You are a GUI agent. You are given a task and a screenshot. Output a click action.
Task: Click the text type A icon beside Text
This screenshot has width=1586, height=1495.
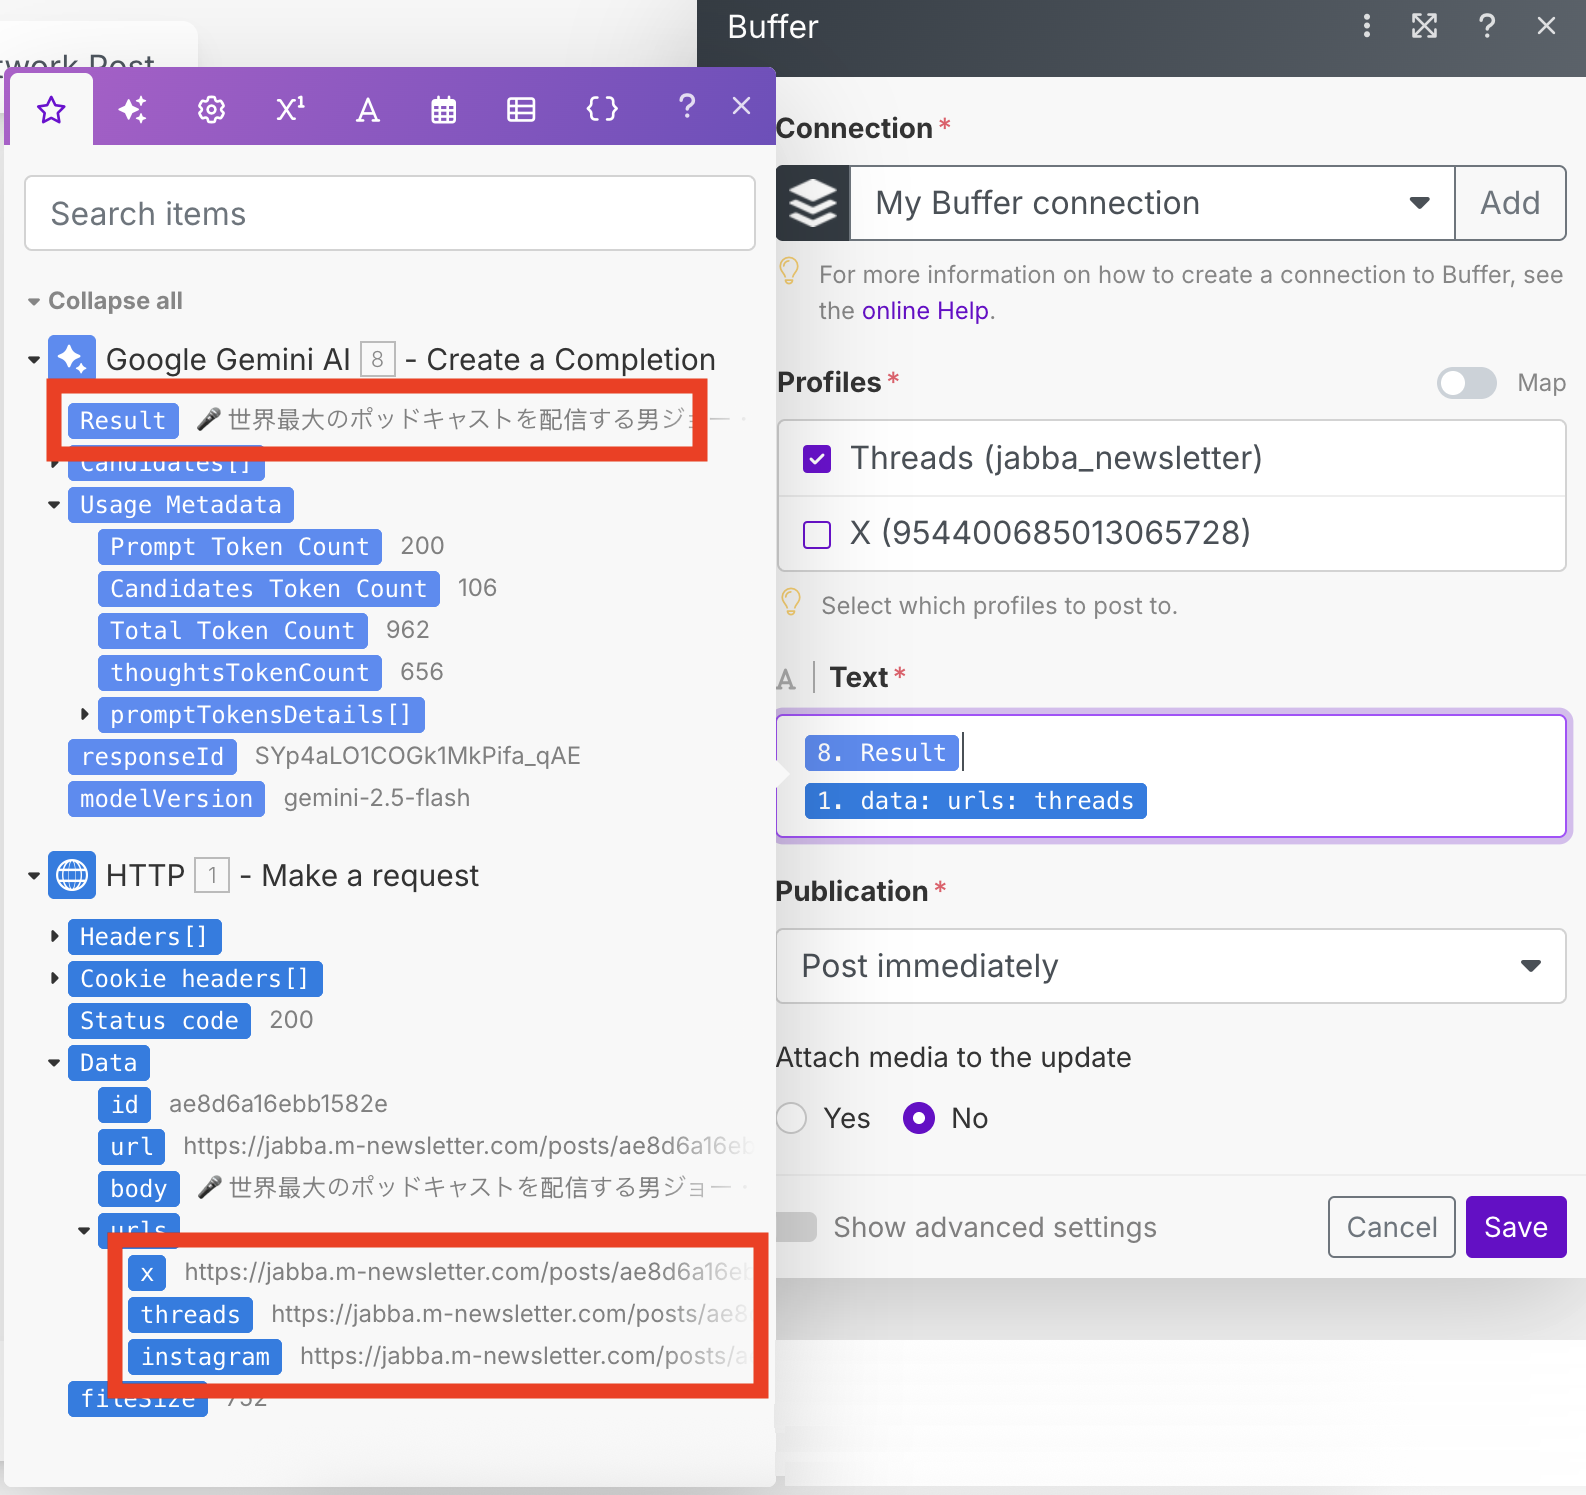pos(786,679)
